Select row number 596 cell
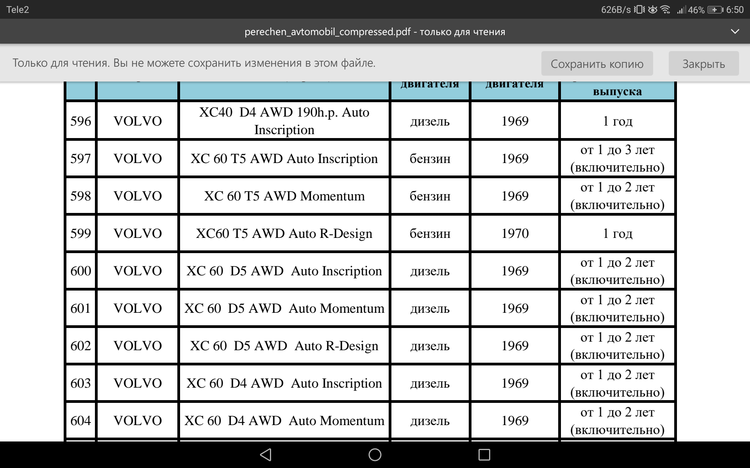 tap(80, 121)
